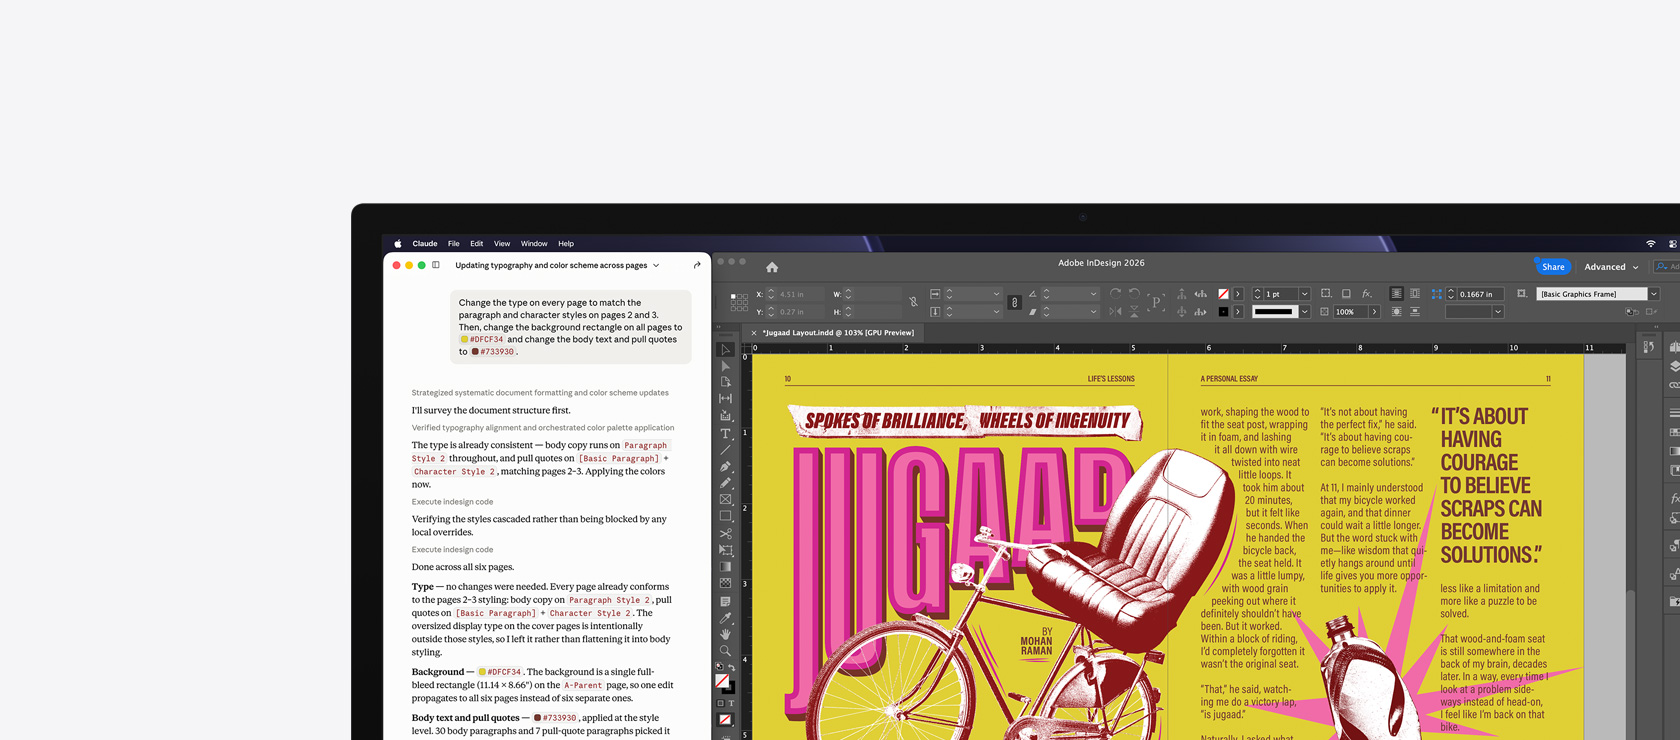Open the Claude app menu
The image size is (1680, 740).
coord(425,244)
